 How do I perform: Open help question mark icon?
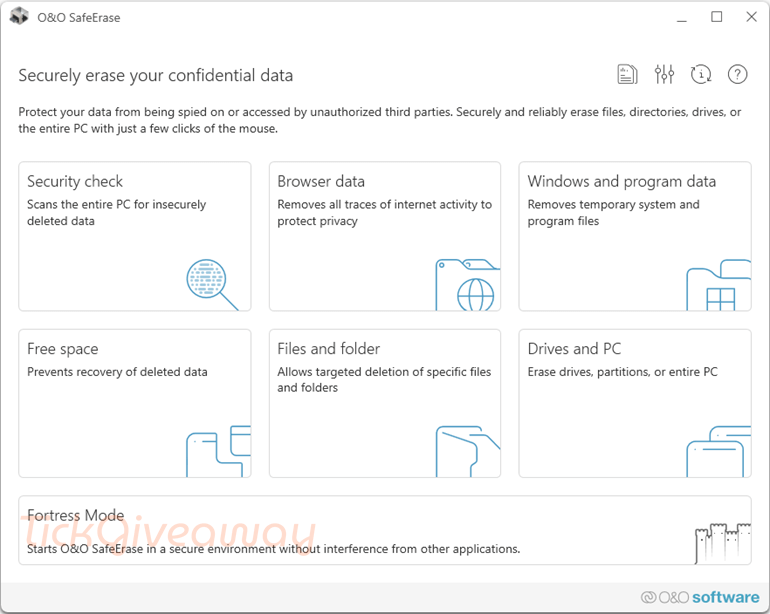coord(737,75)
